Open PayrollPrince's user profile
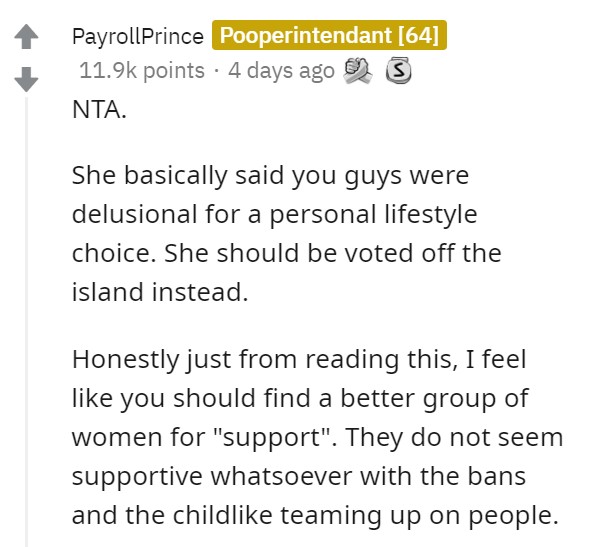610x547 pixels. 138,37
